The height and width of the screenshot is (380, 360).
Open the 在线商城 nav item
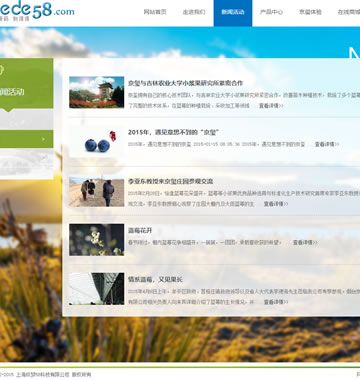[349, 12]
